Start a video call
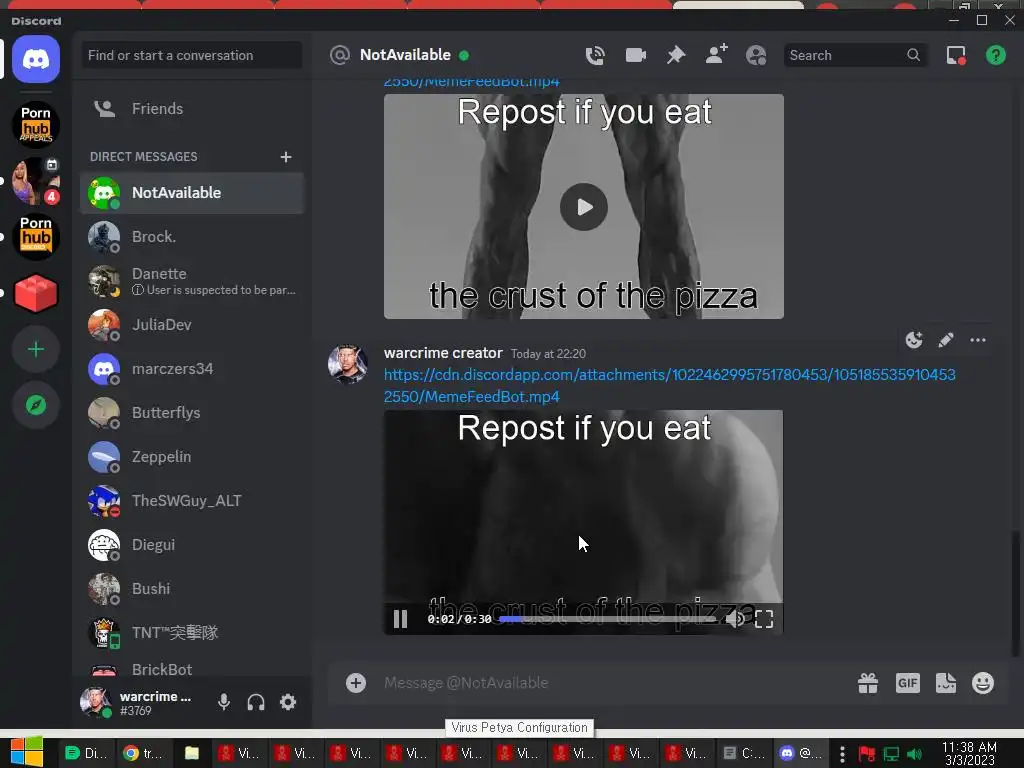1024x768 pixels. tap(635, 56)
